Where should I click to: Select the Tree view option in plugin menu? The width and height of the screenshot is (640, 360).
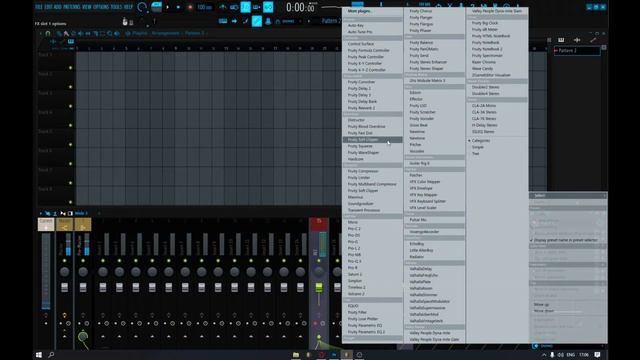(x=476, y=153)
